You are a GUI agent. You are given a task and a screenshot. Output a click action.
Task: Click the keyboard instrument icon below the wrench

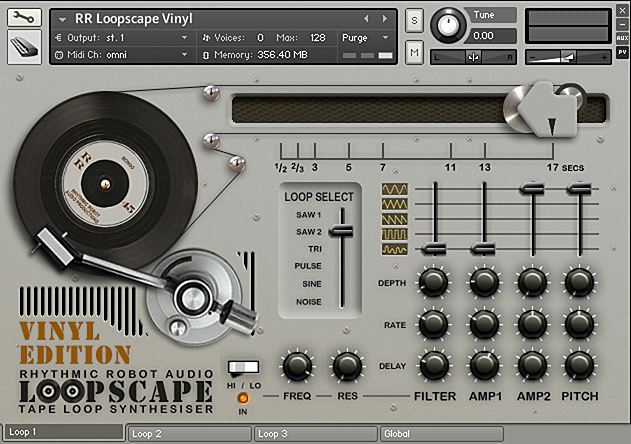pyautogui.click(x=24, y=47)
